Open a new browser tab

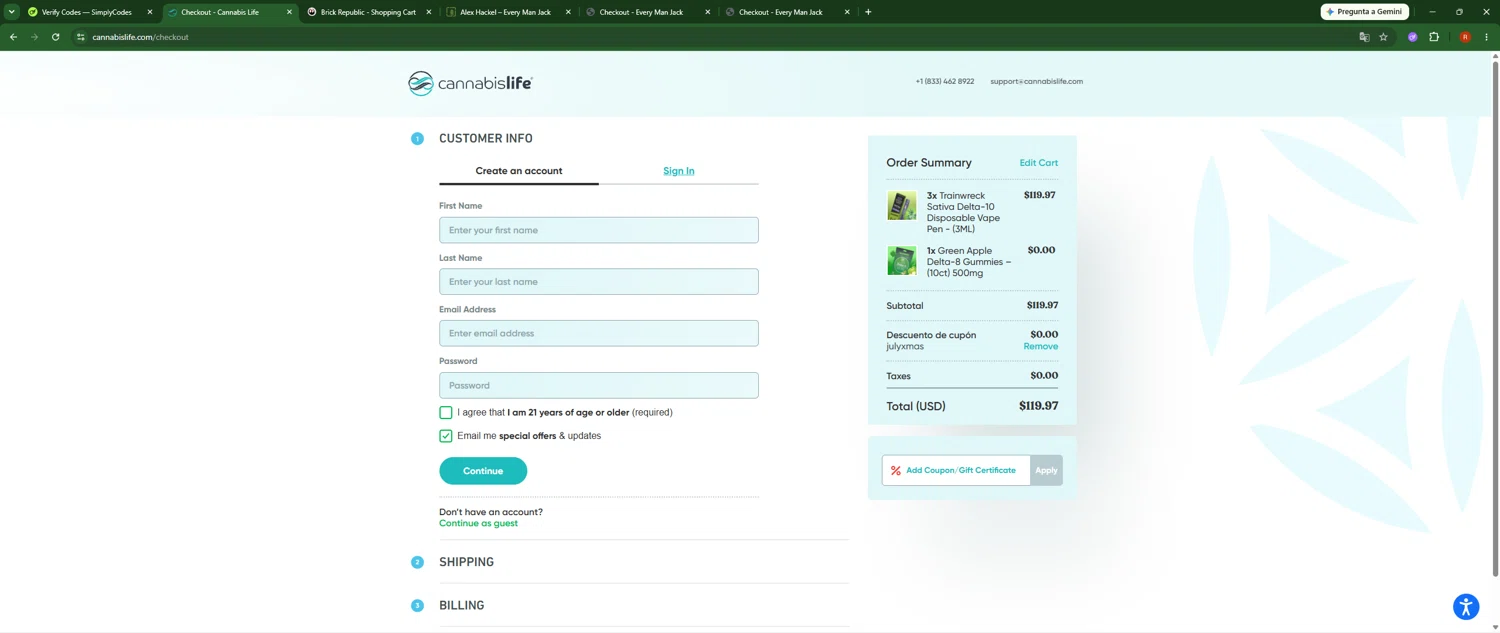868,12
